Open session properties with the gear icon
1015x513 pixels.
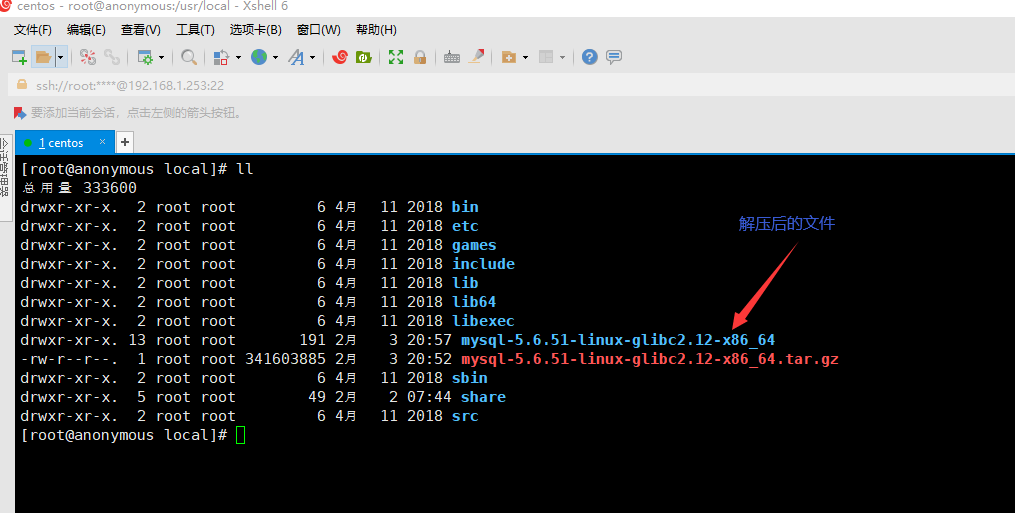point(145,57)
